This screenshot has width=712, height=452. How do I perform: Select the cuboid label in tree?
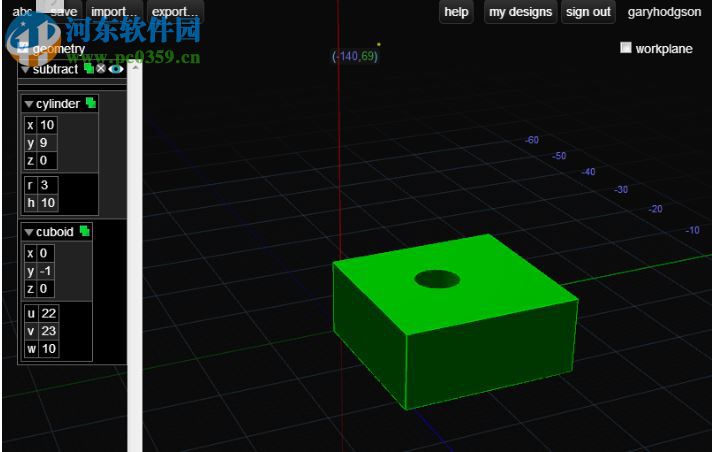[x=54, y=232]
